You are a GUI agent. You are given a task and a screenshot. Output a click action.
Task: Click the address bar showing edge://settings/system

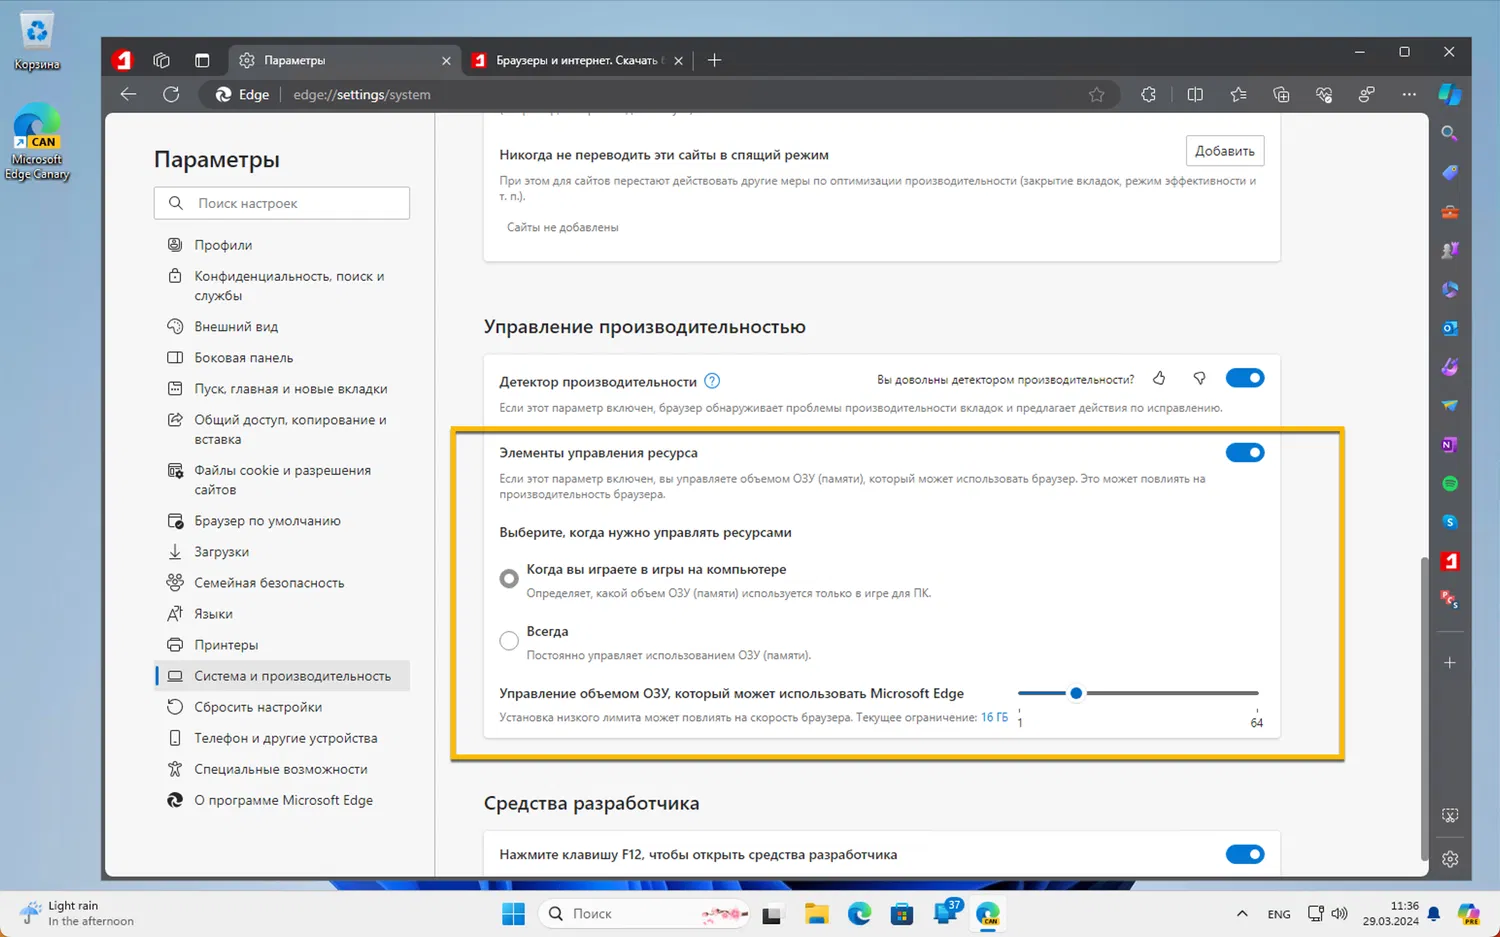click(660, 94)
